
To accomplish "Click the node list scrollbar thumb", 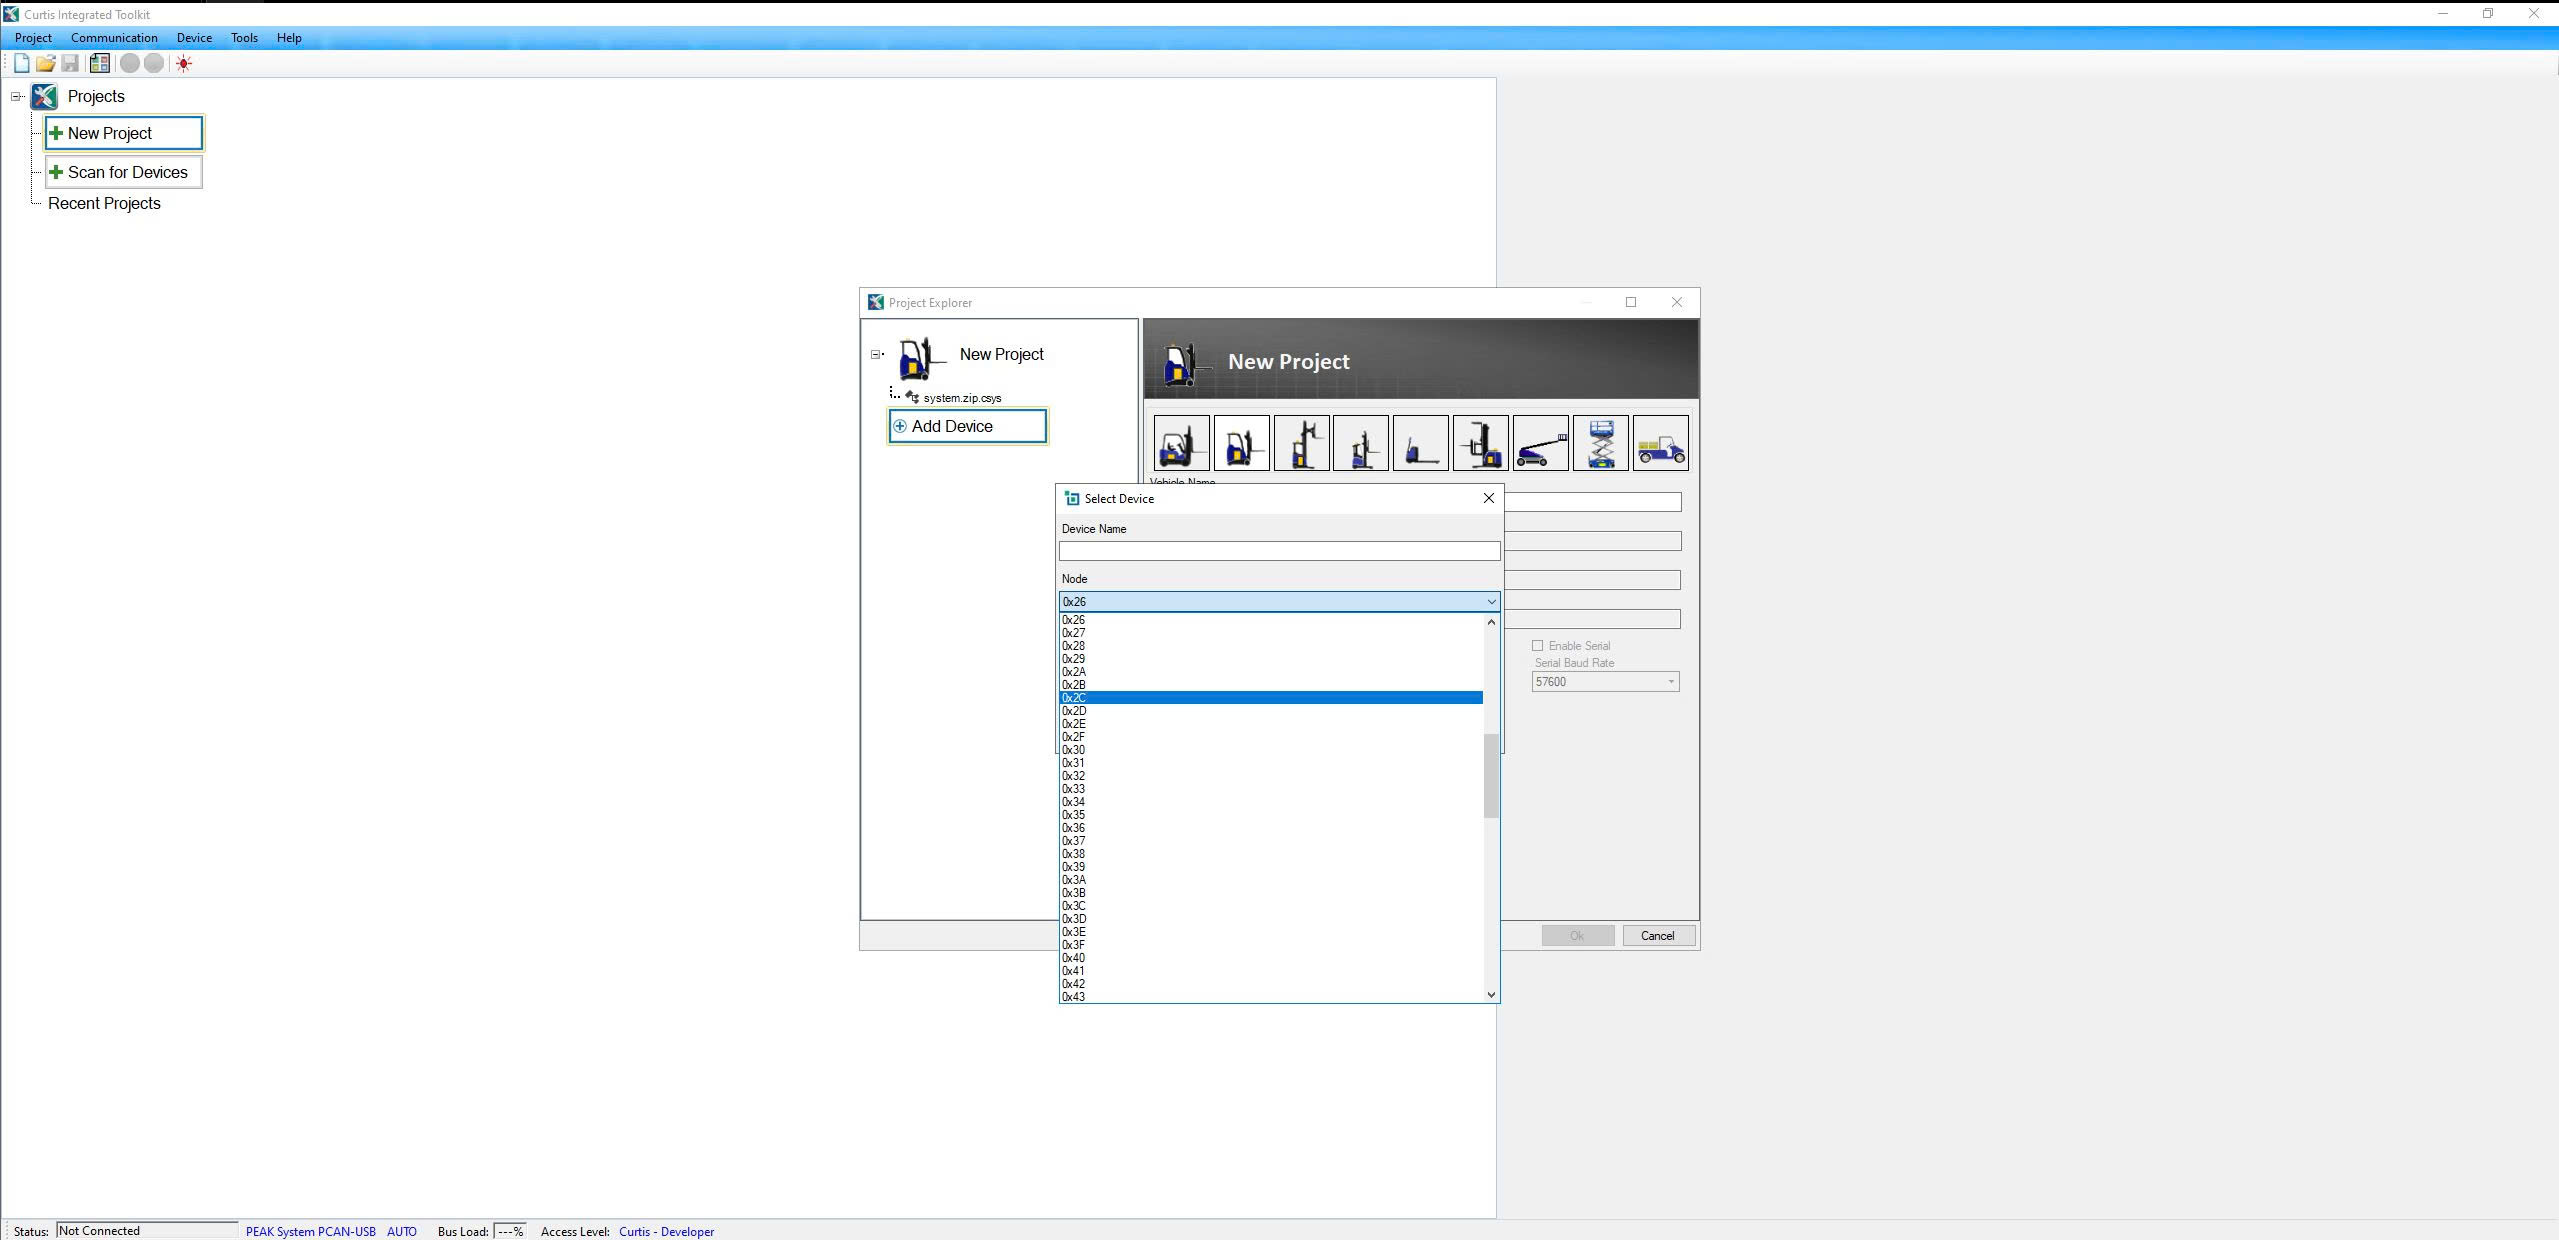I will coord(1491,776).
